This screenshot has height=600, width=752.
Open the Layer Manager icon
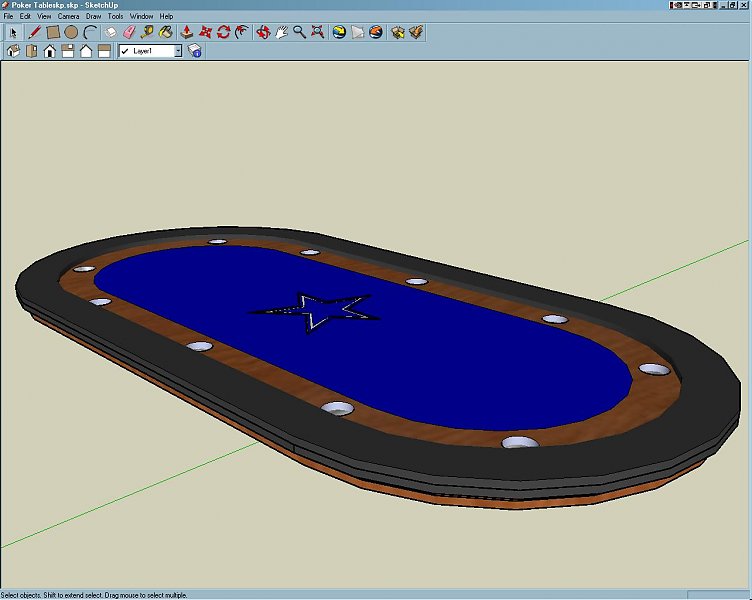tap(194, 51)
